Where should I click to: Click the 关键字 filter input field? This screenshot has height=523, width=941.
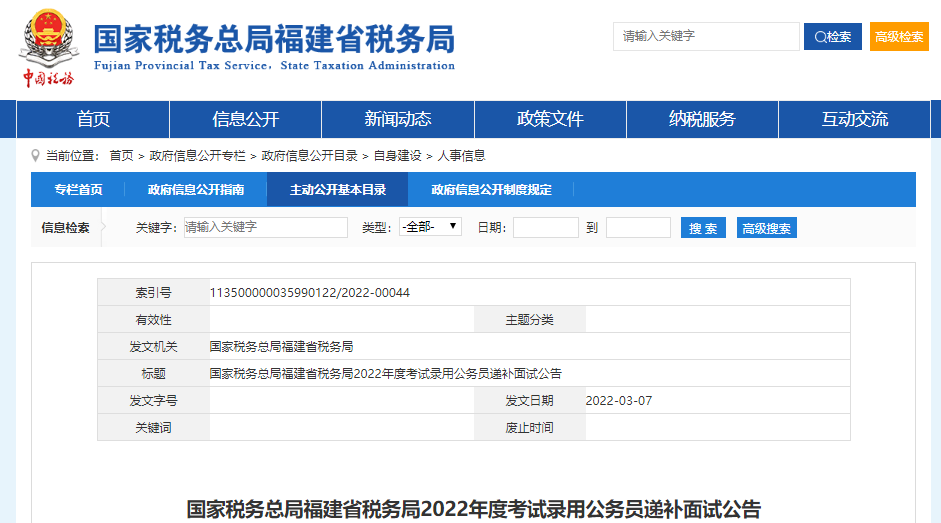265,227
